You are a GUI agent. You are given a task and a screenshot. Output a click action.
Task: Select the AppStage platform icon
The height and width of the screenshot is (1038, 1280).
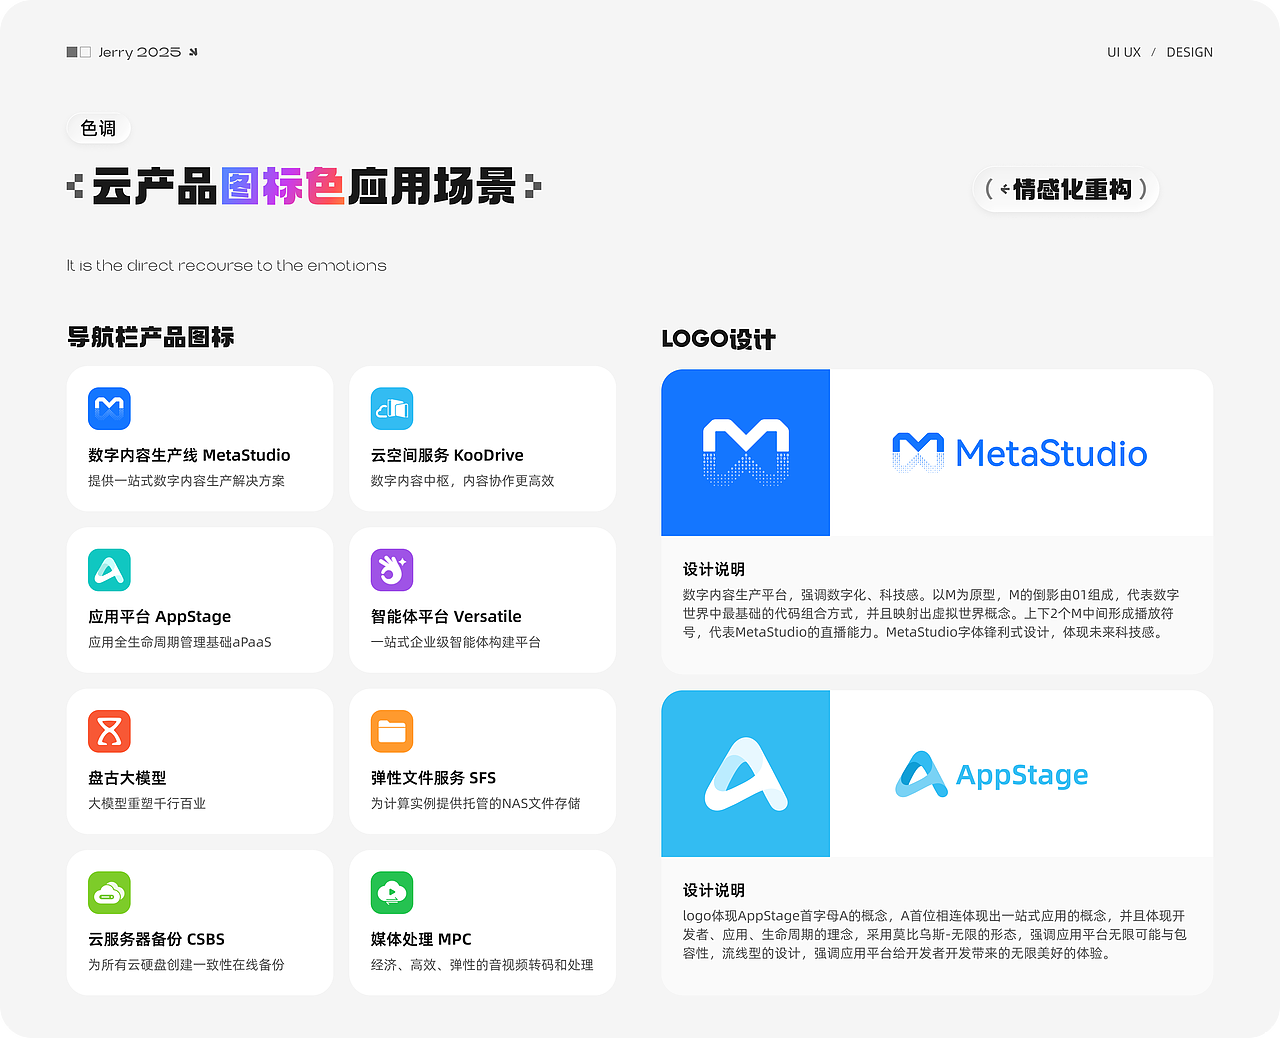click(110, 570)
